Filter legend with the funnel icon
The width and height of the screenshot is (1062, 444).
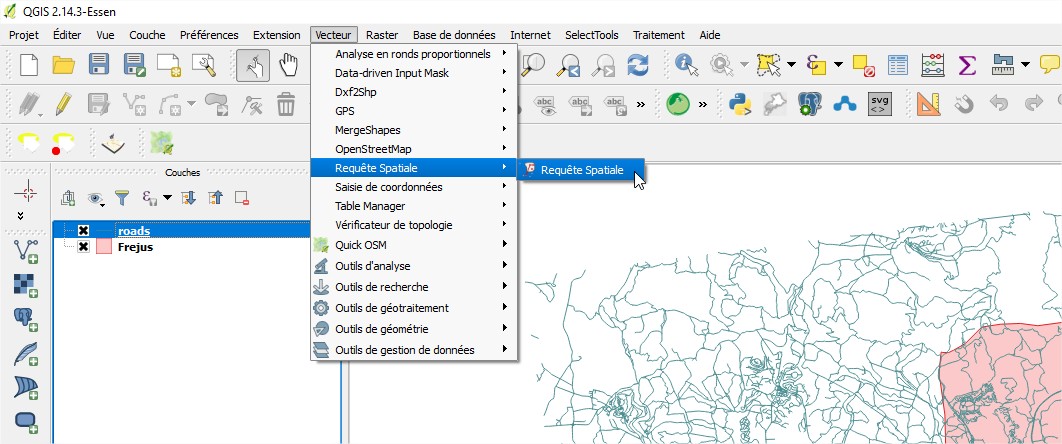[x=121, y=198]
